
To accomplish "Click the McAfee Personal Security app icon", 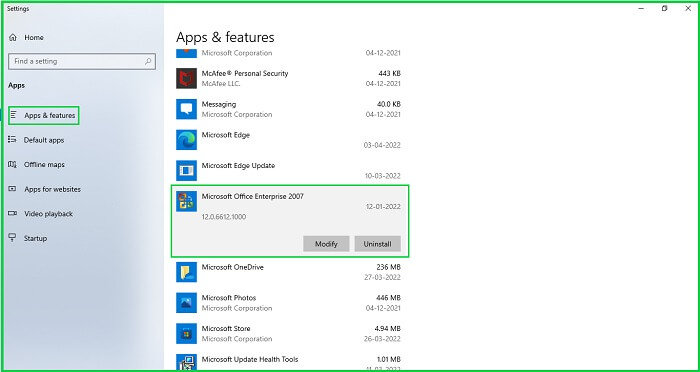I will [186, 79].
